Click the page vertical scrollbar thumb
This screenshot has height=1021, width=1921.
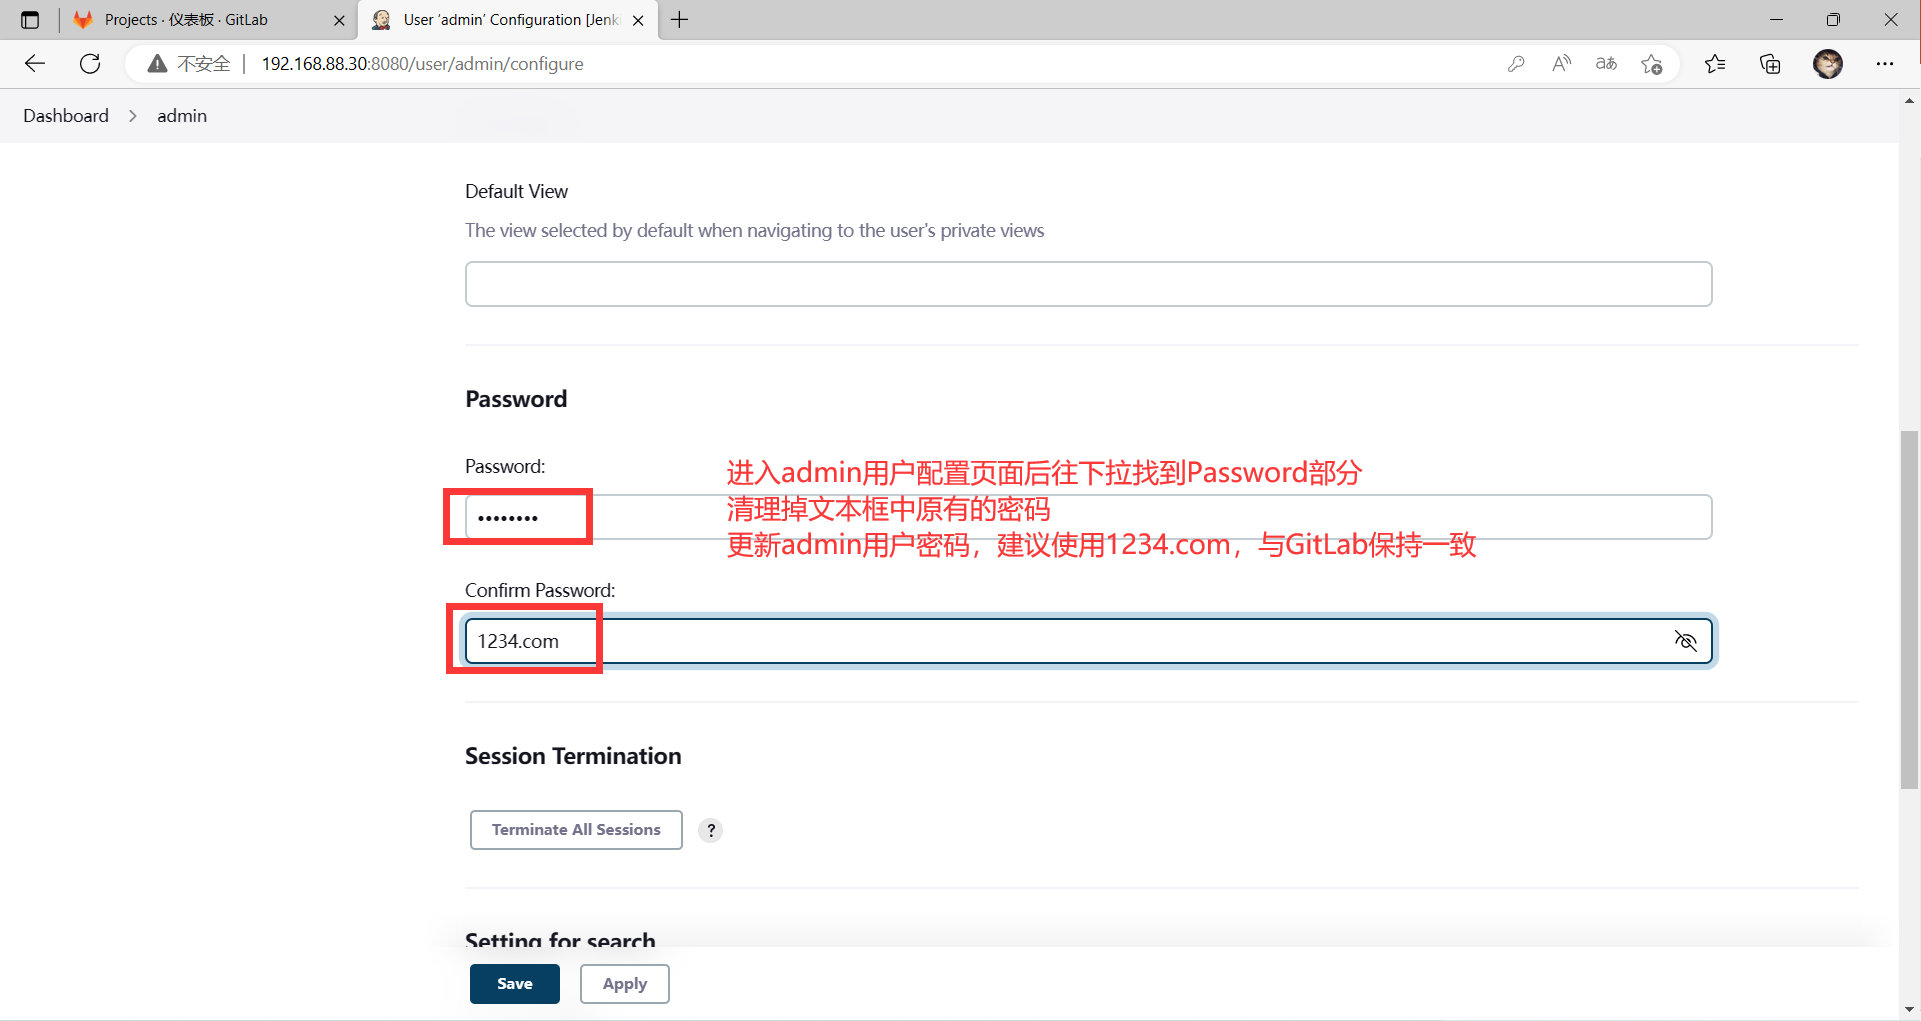click(1910, 610)
